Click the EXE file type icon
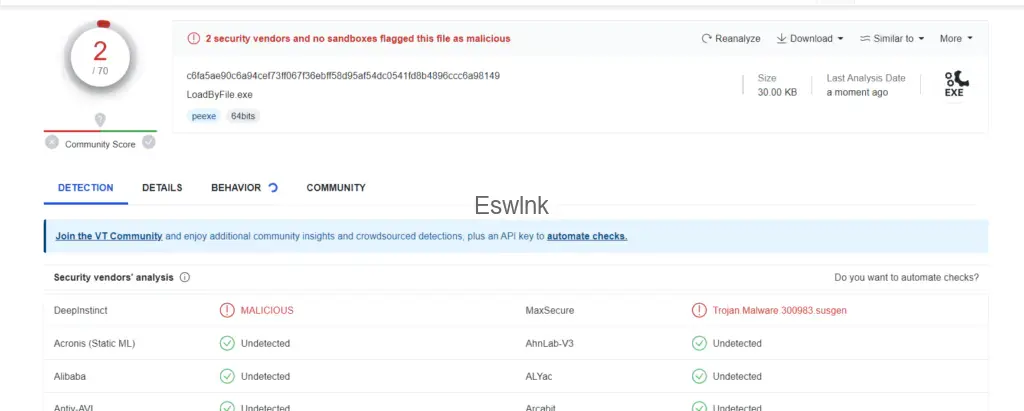Screen dimensions: 1024x411 click(x=957, y=84)
